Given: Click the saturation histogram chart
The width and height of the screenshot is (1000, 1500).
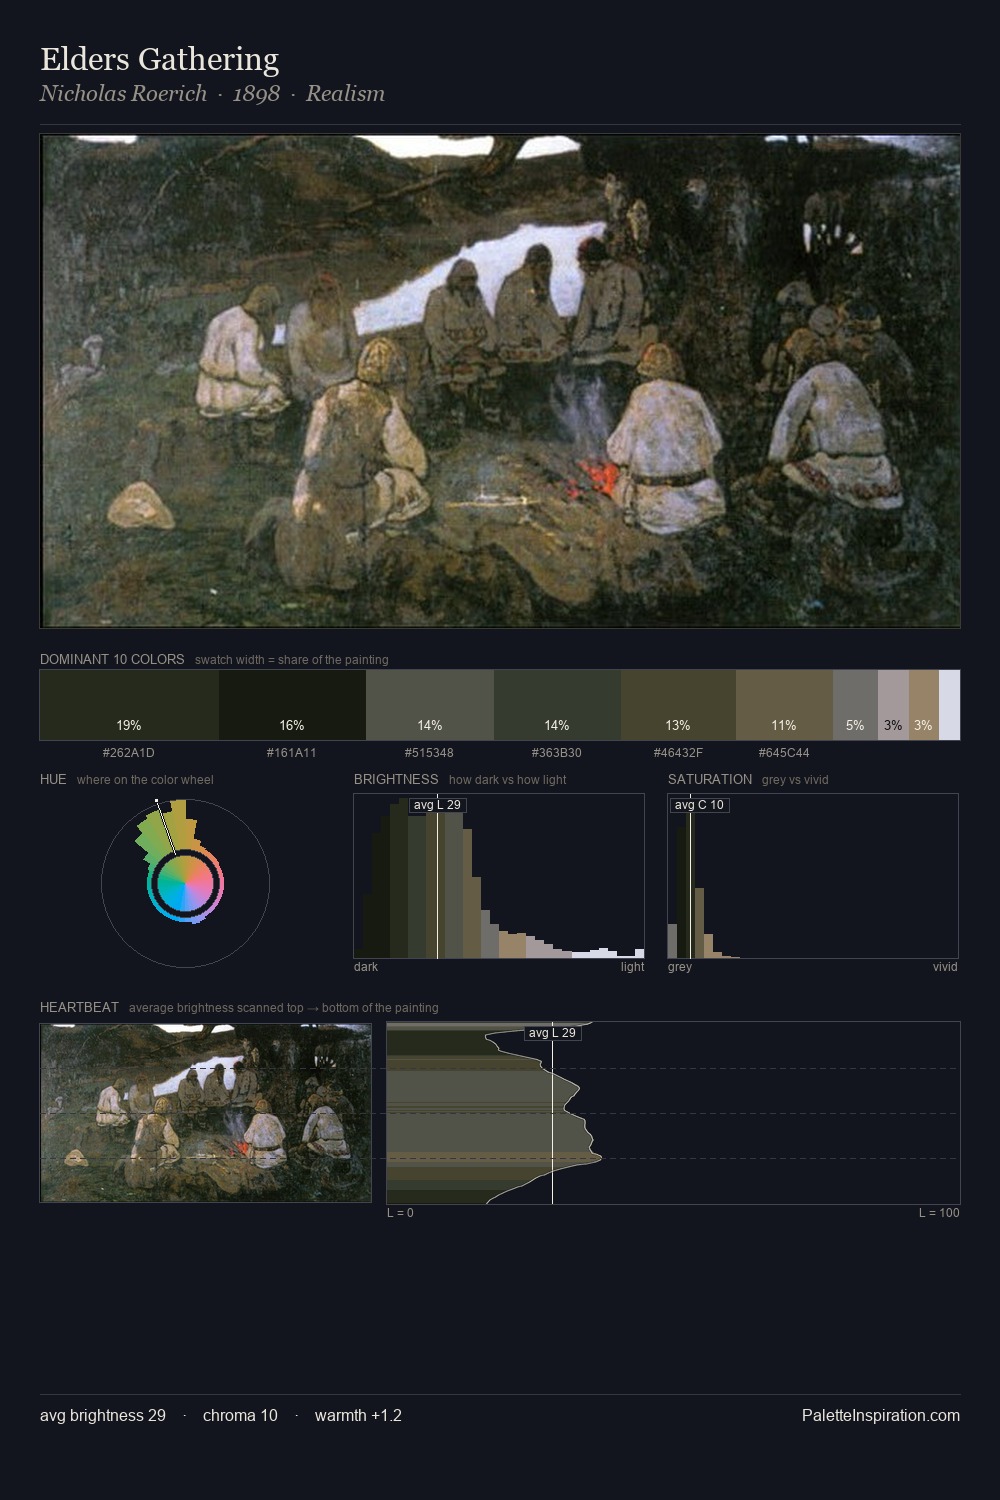Looking at the screenshot, I should pos(813,876).
